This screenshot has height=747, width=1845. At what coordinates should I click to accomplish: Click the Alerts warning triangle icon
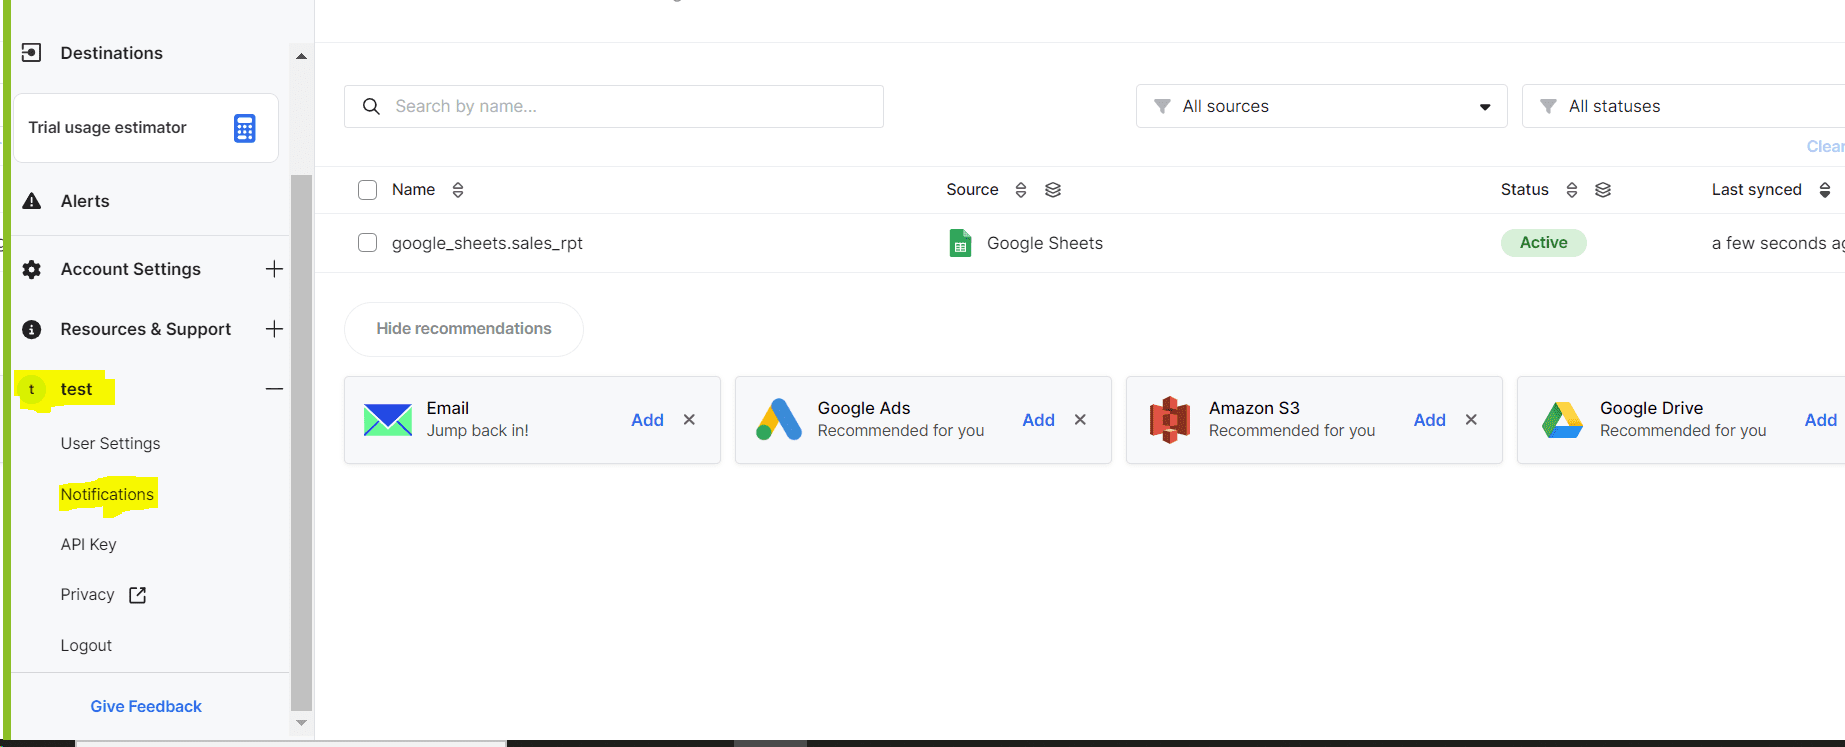[x=32, y=201]
